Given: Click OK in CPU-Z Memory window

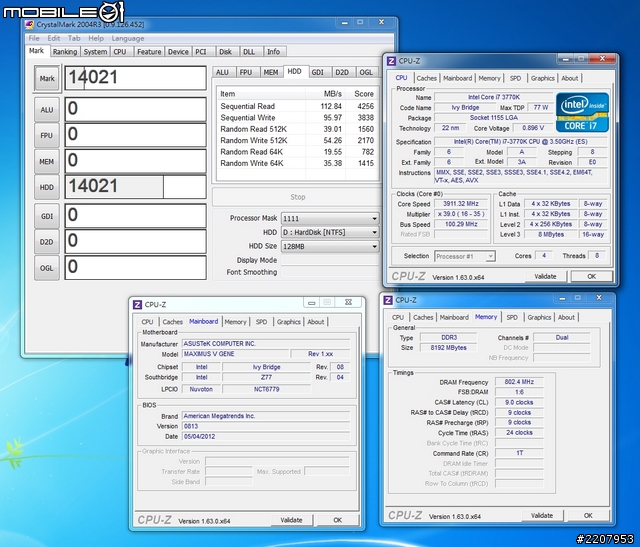Looking at the screenshot, I should (588, 516).
